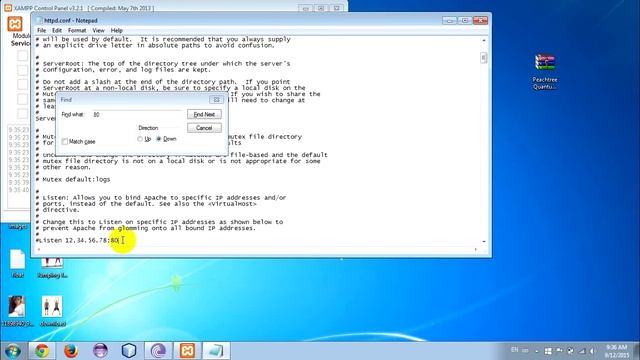
Task: Select the download image desktop icon
Action: point(52,311)
